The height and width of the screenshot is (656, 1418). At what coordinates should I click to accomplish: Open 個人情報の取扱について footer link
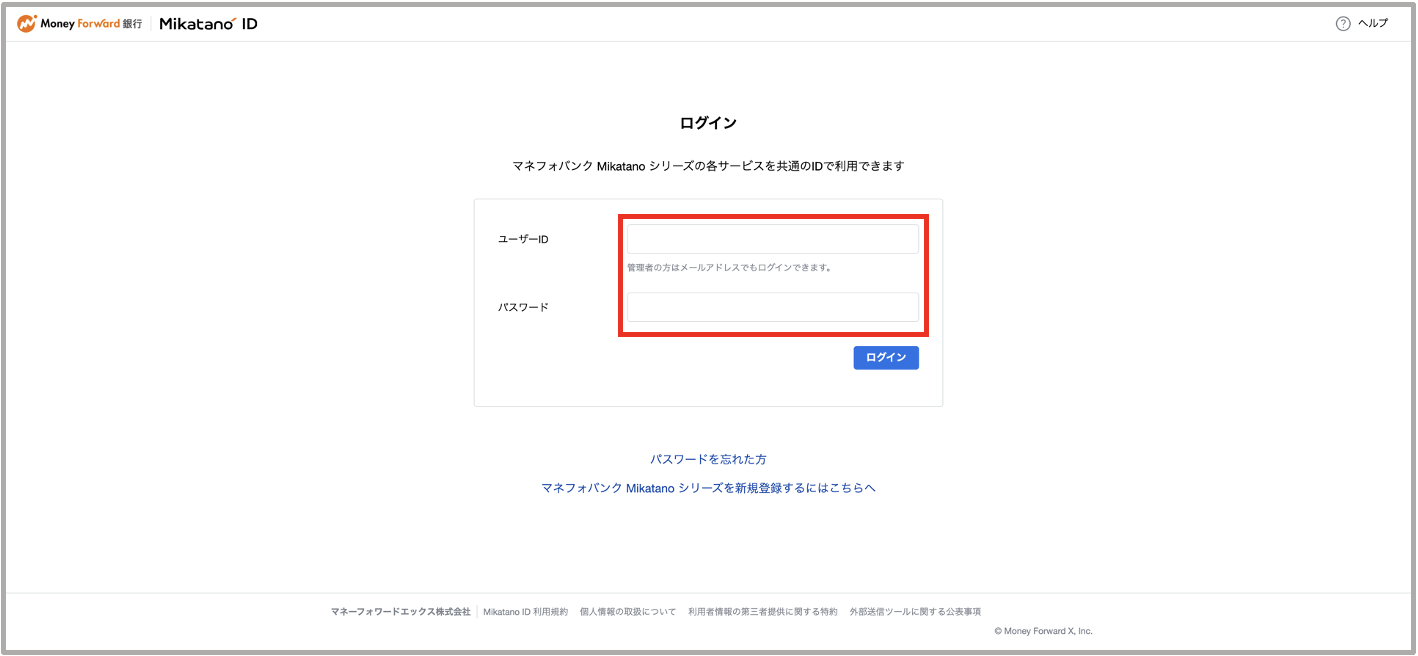coord(628,612)
